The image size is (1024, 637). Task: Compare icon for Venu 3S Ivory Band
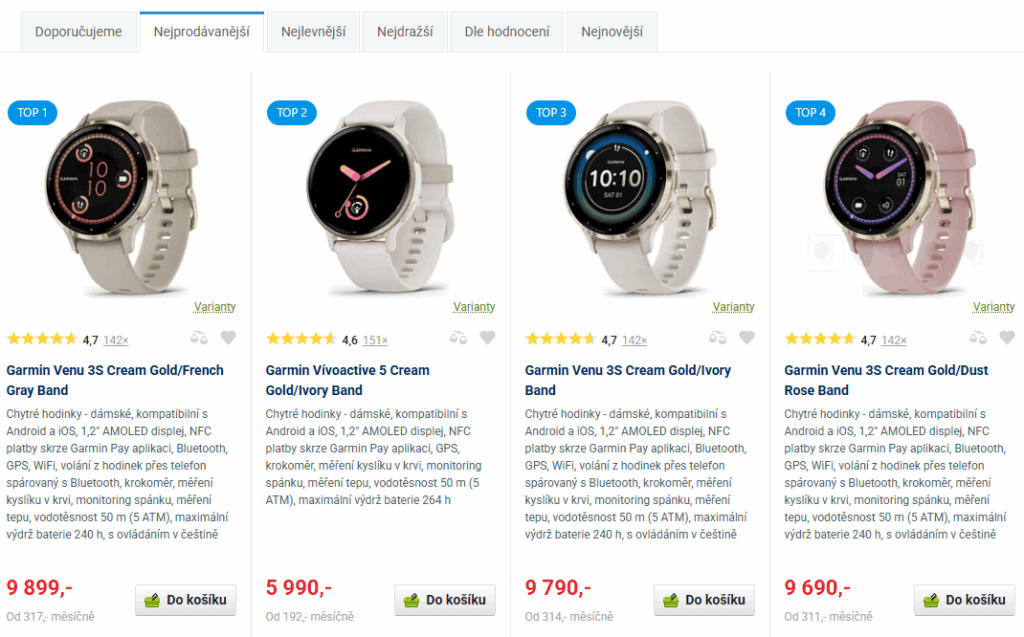coord(718,338)
